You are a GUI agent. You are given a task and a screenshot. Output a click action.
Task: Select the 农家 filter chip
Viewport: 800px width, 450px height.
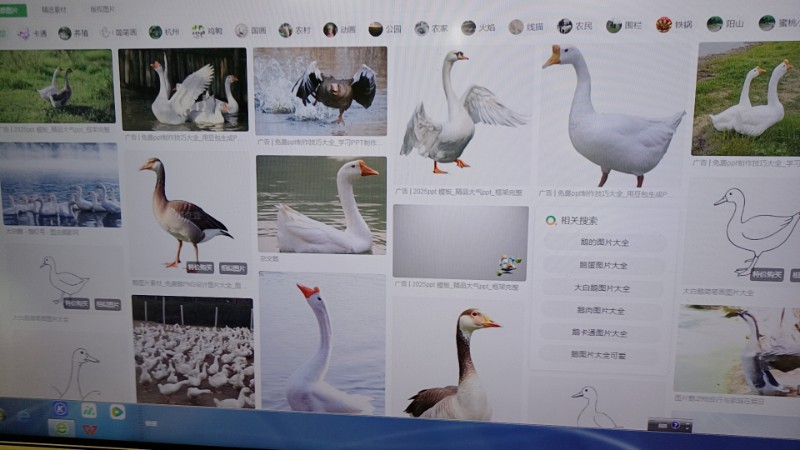431,29
